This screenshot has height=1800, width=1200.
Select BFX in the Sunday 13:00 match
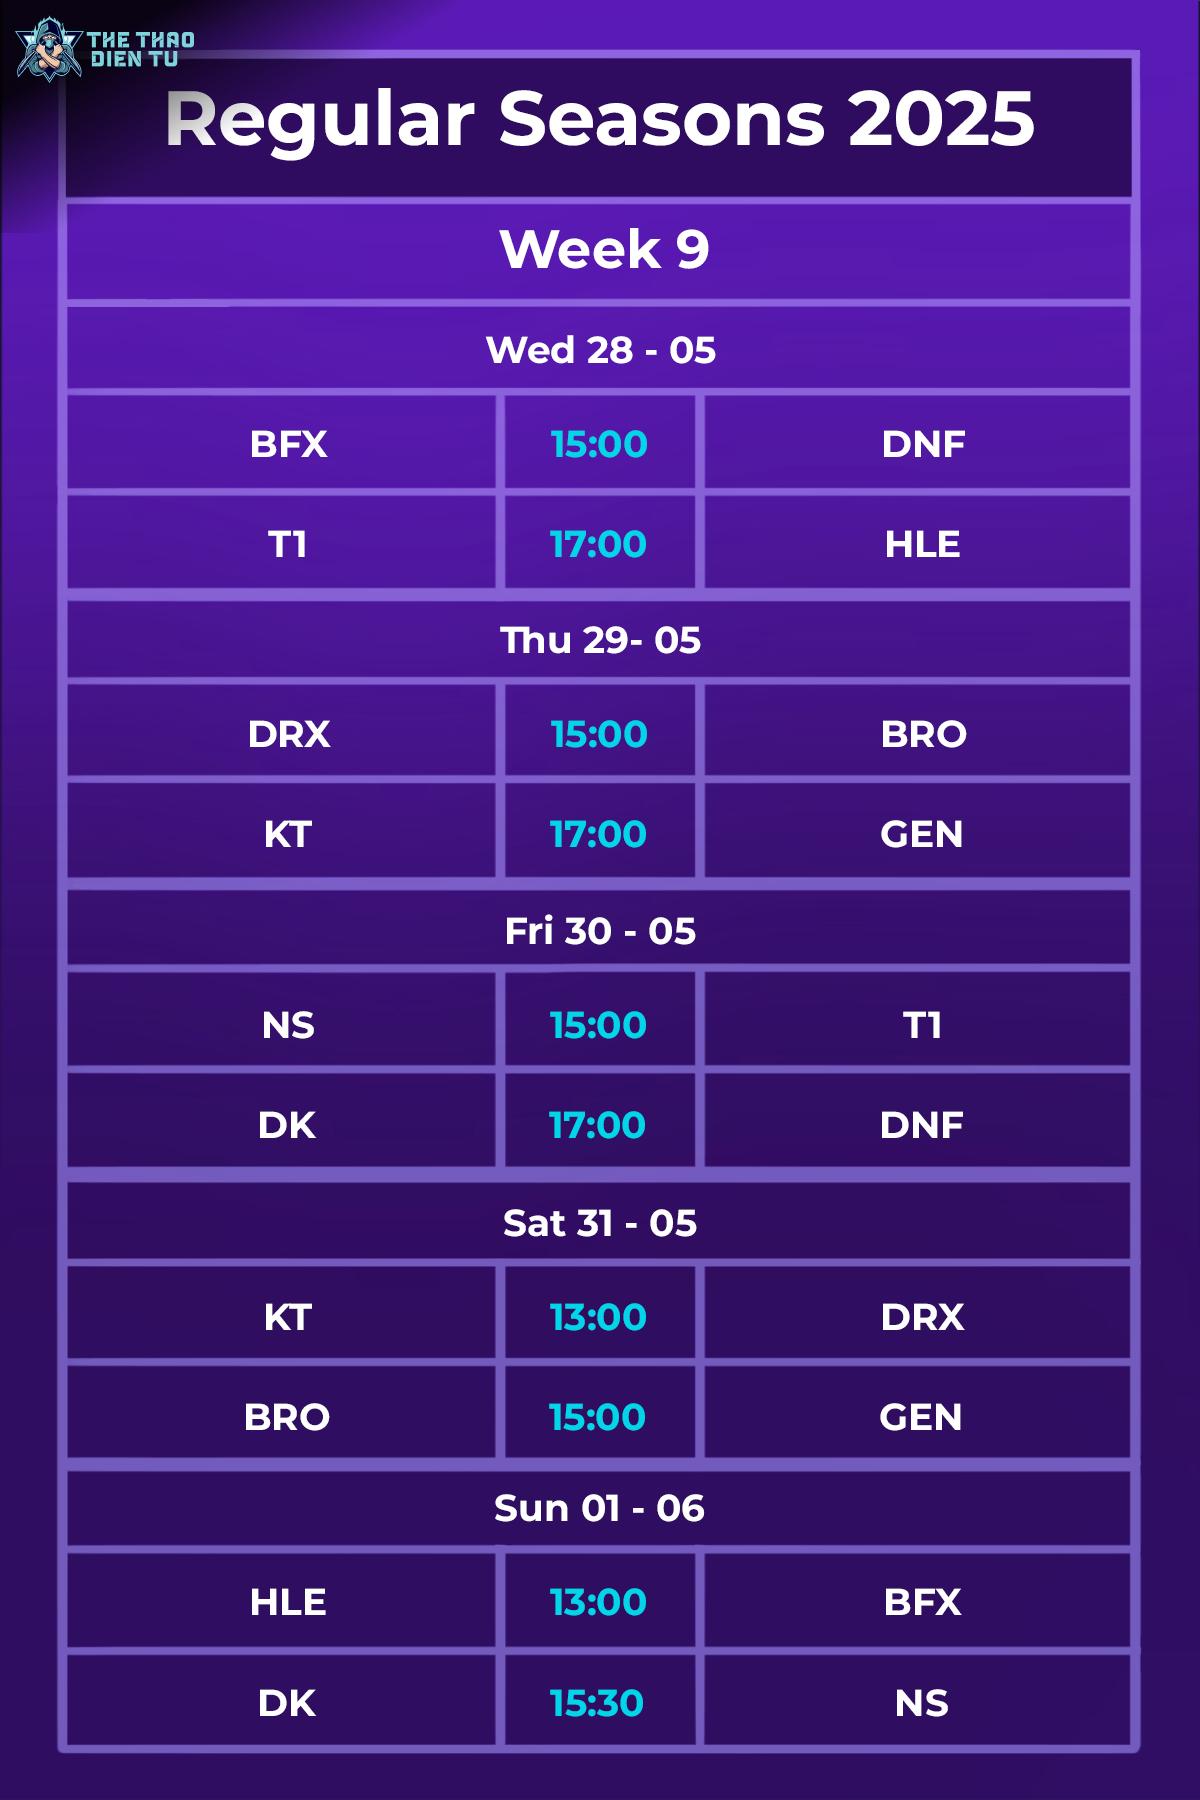click(x=922, y=1602)
